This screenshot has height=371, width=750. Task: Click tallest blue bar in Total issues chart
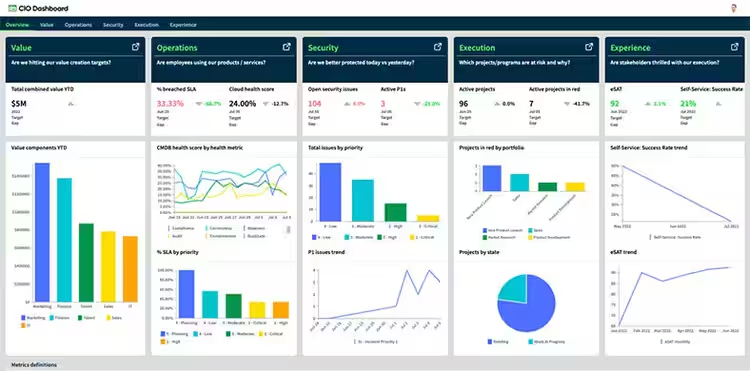(331, 192)
